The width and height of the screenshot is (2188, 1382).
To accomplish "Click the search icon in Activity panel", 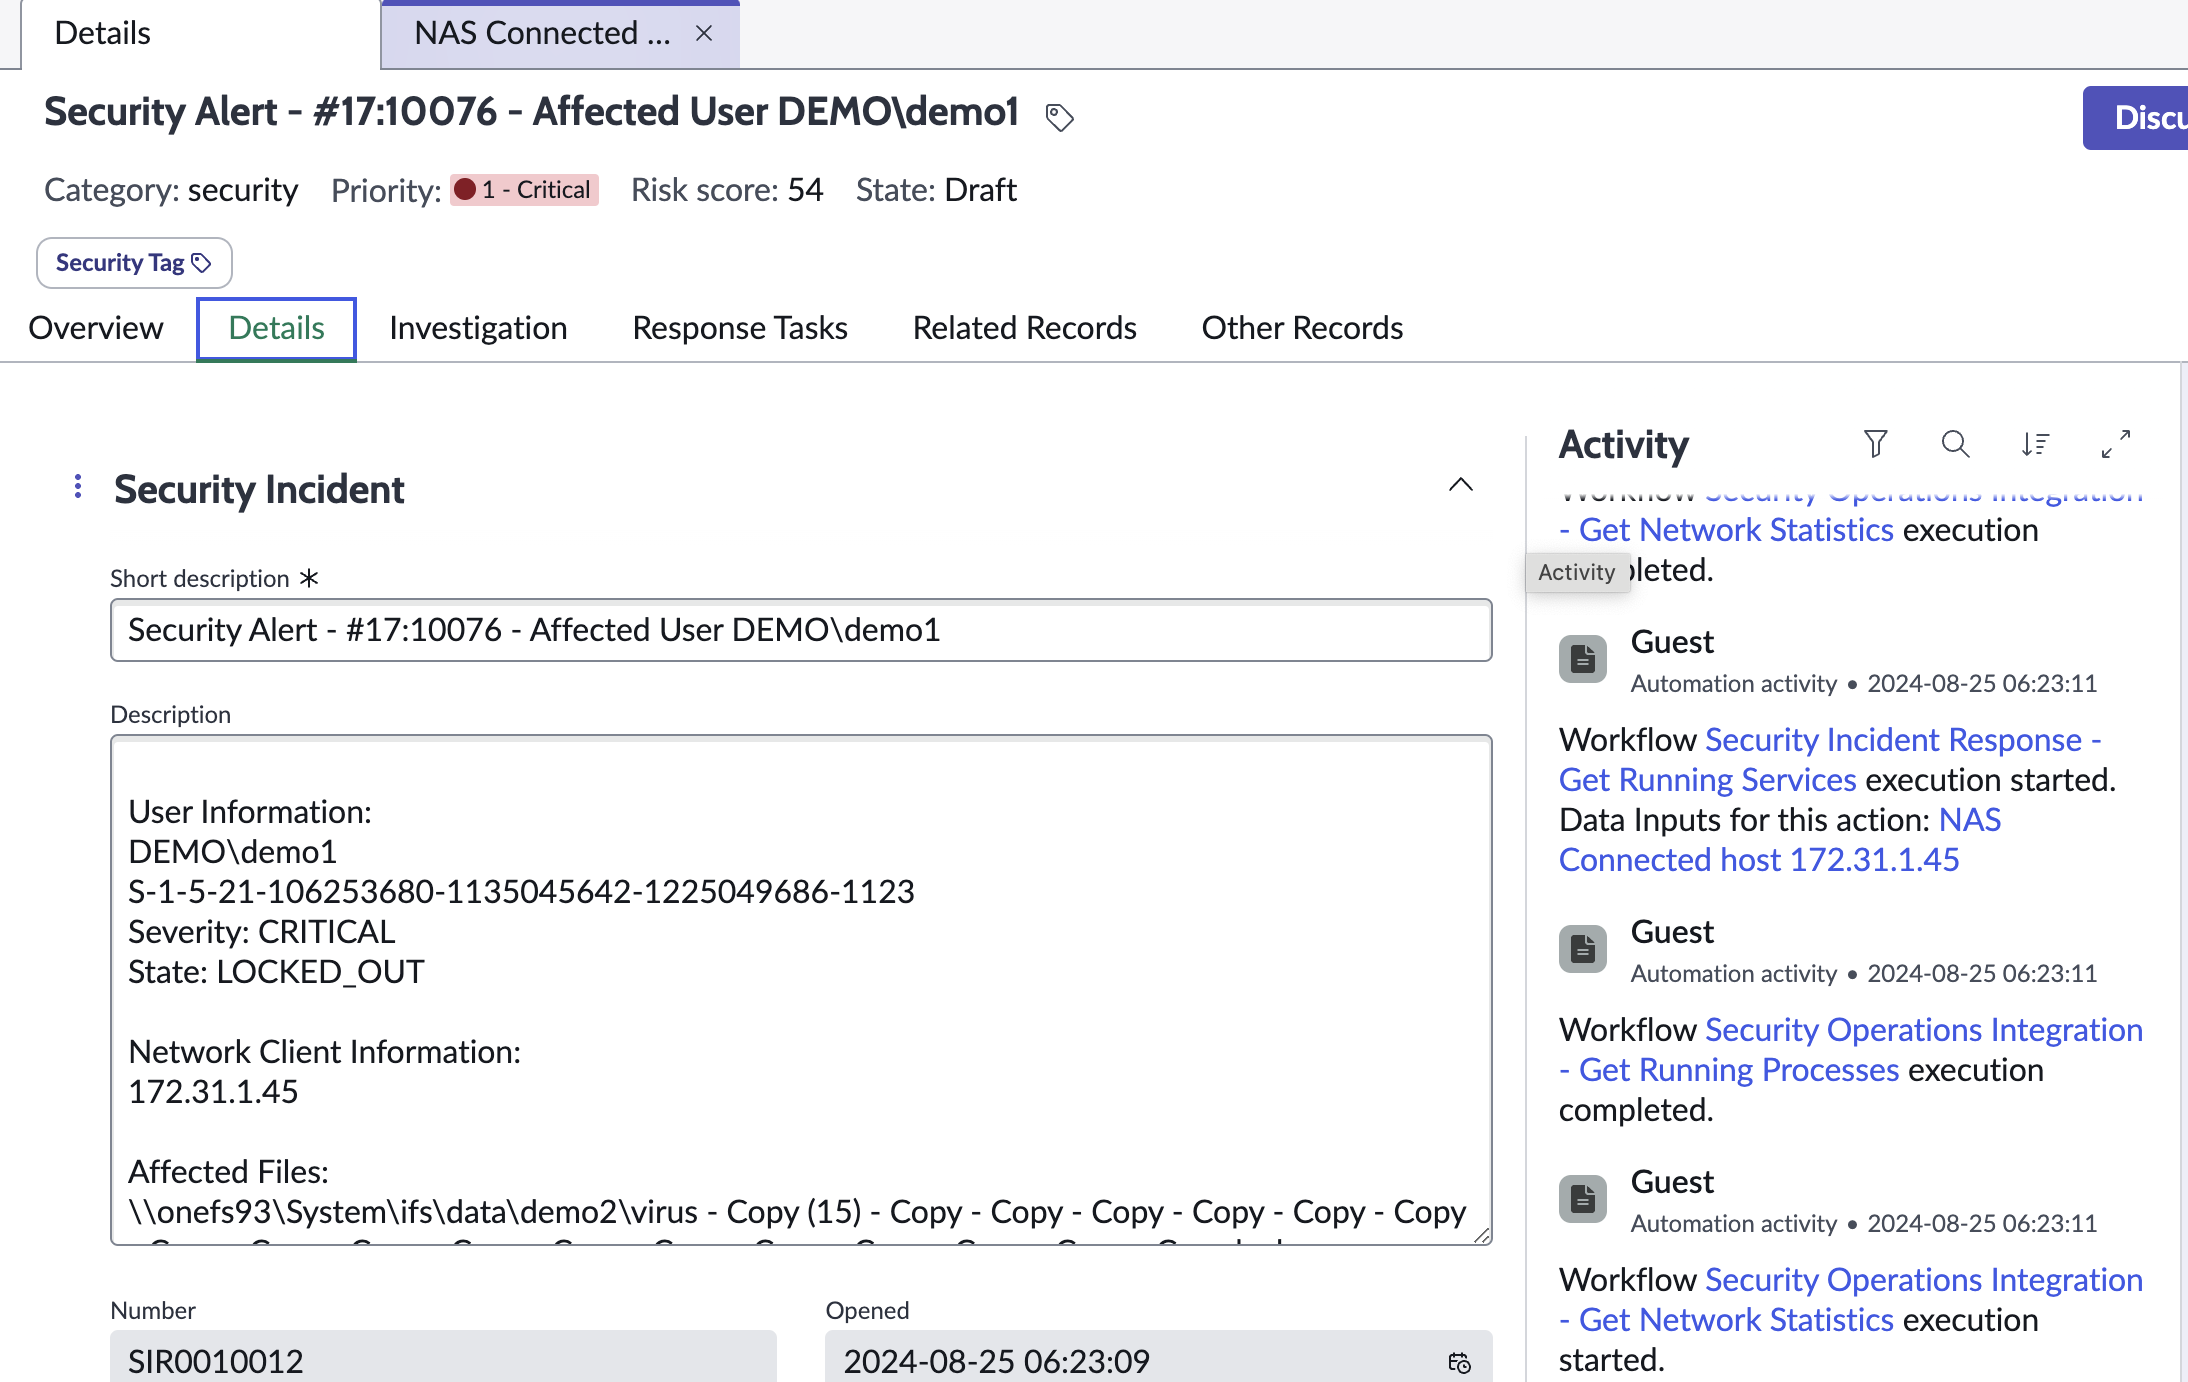I will (1956, 444).
